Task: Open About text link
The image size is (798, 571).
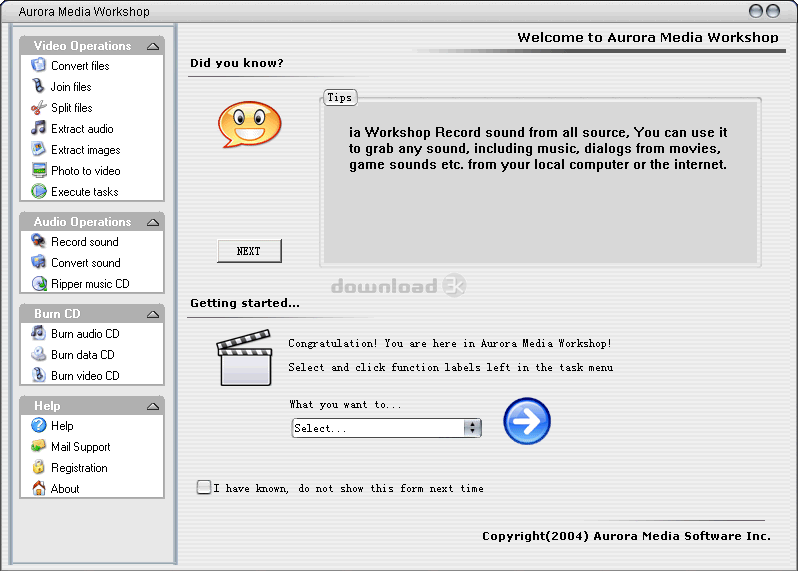Action: point(65,489)
